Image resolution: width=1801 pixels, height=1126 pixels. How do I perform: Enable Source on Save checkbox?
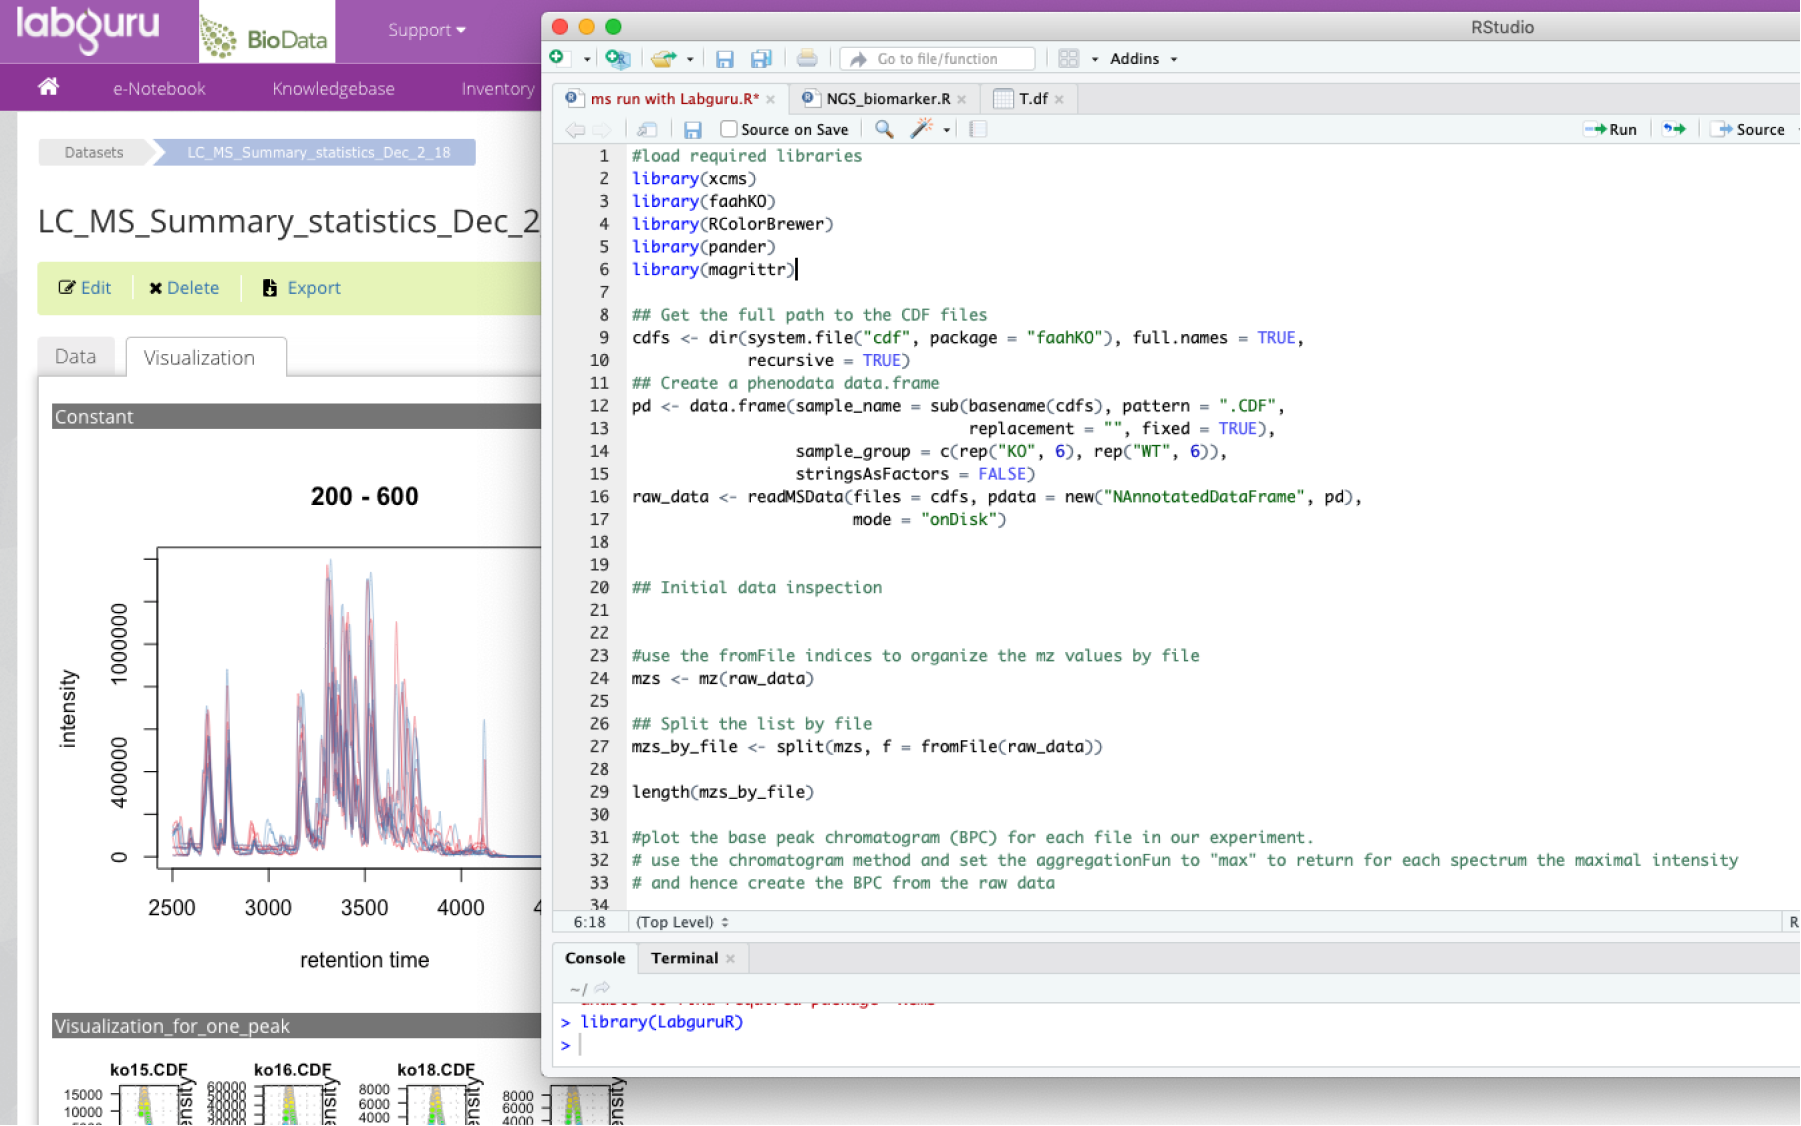click(x=729, y=129)
